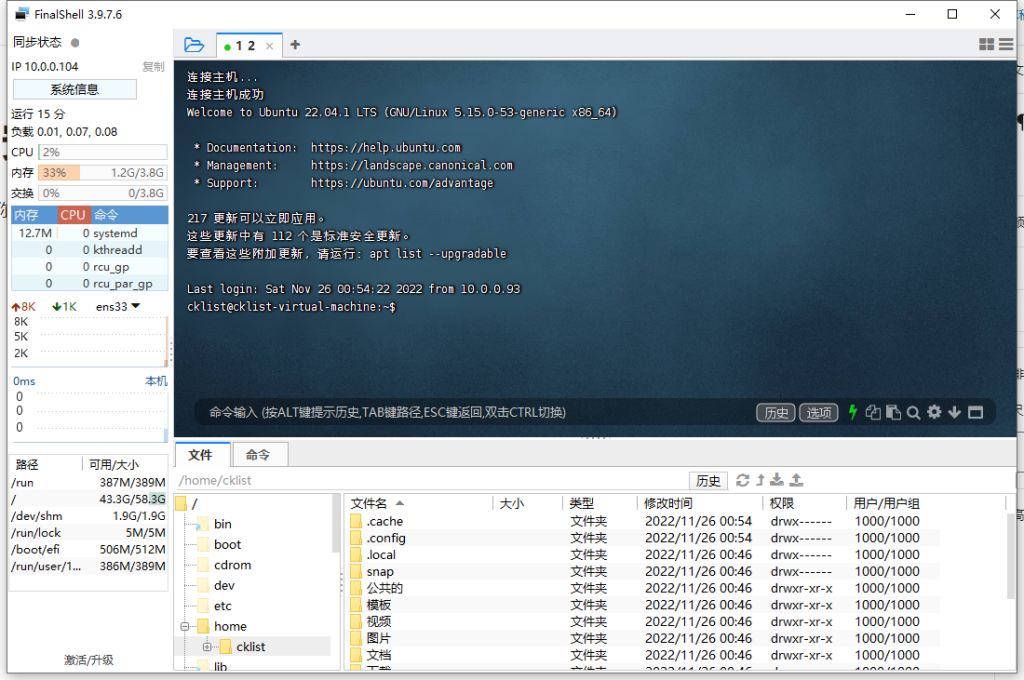Click the /home/cklist path field
Screen dimensions: 1024x680
431,481
